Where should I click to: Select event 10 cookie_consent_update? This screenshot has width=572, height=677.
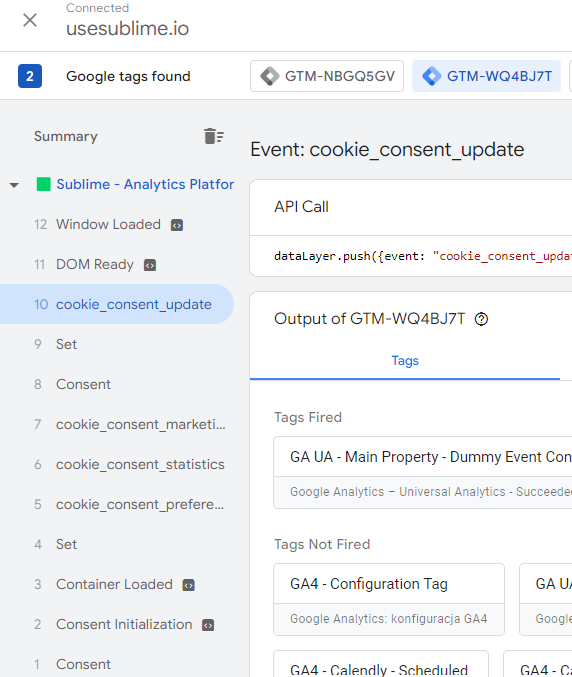pos(117,304)
